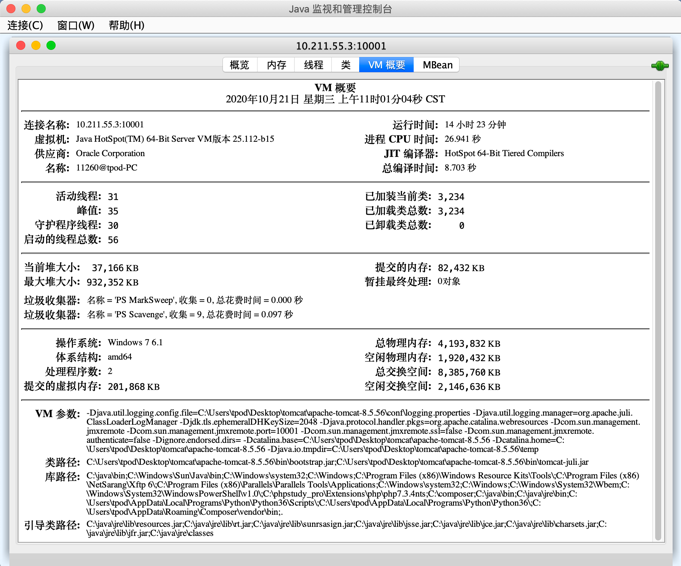Image resolution: width=681 pixels, height=566 pixels.
Task: Close the 10.211.55.3:10001 inner connection window
Action: pyautogui.click(x=21, y=45)
